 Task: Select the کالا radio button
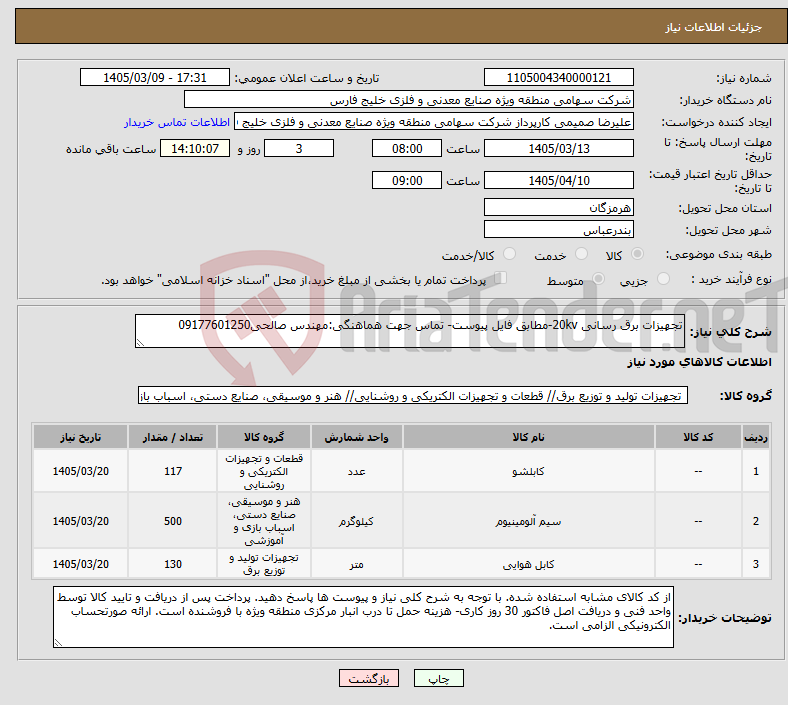tap(637, 254)
